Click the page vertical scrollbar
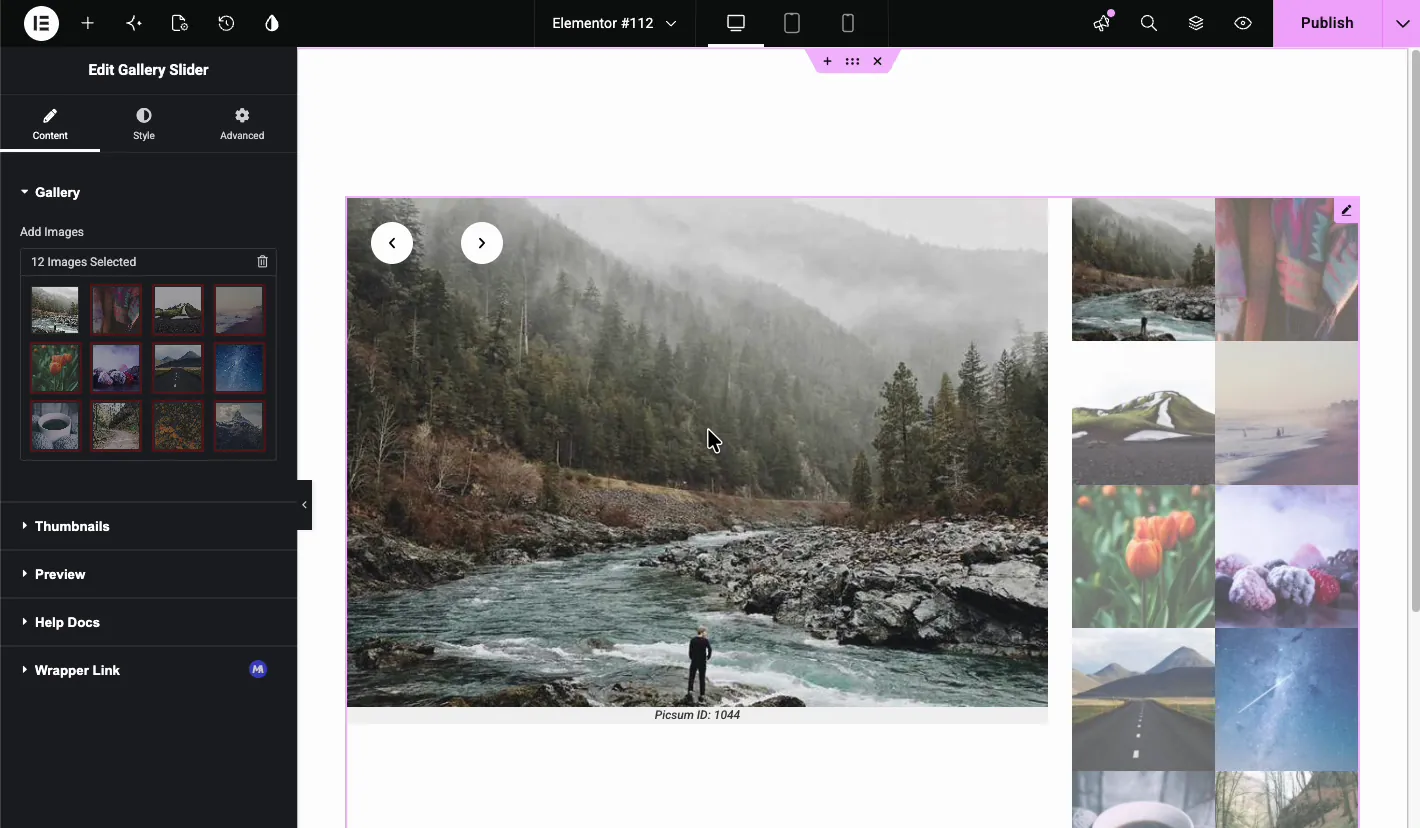 click(x=1414, y=330)
